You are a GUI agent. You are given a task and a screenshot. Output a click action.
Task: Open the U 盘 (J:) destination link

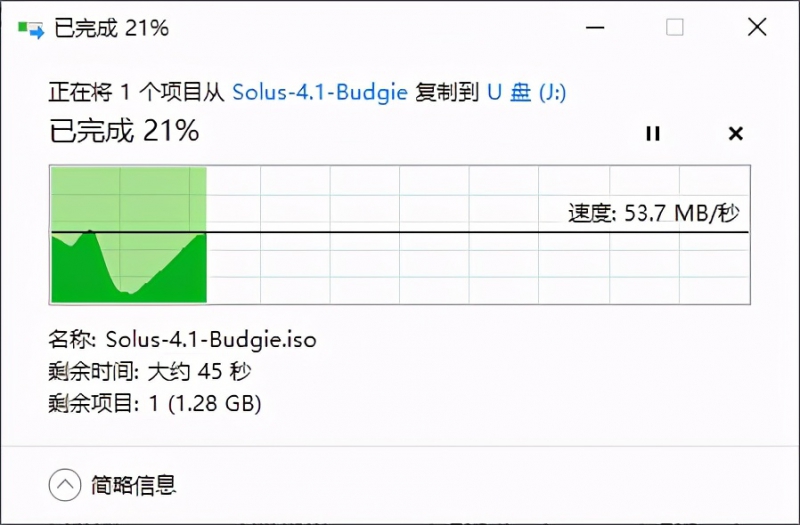coord(527,92)
